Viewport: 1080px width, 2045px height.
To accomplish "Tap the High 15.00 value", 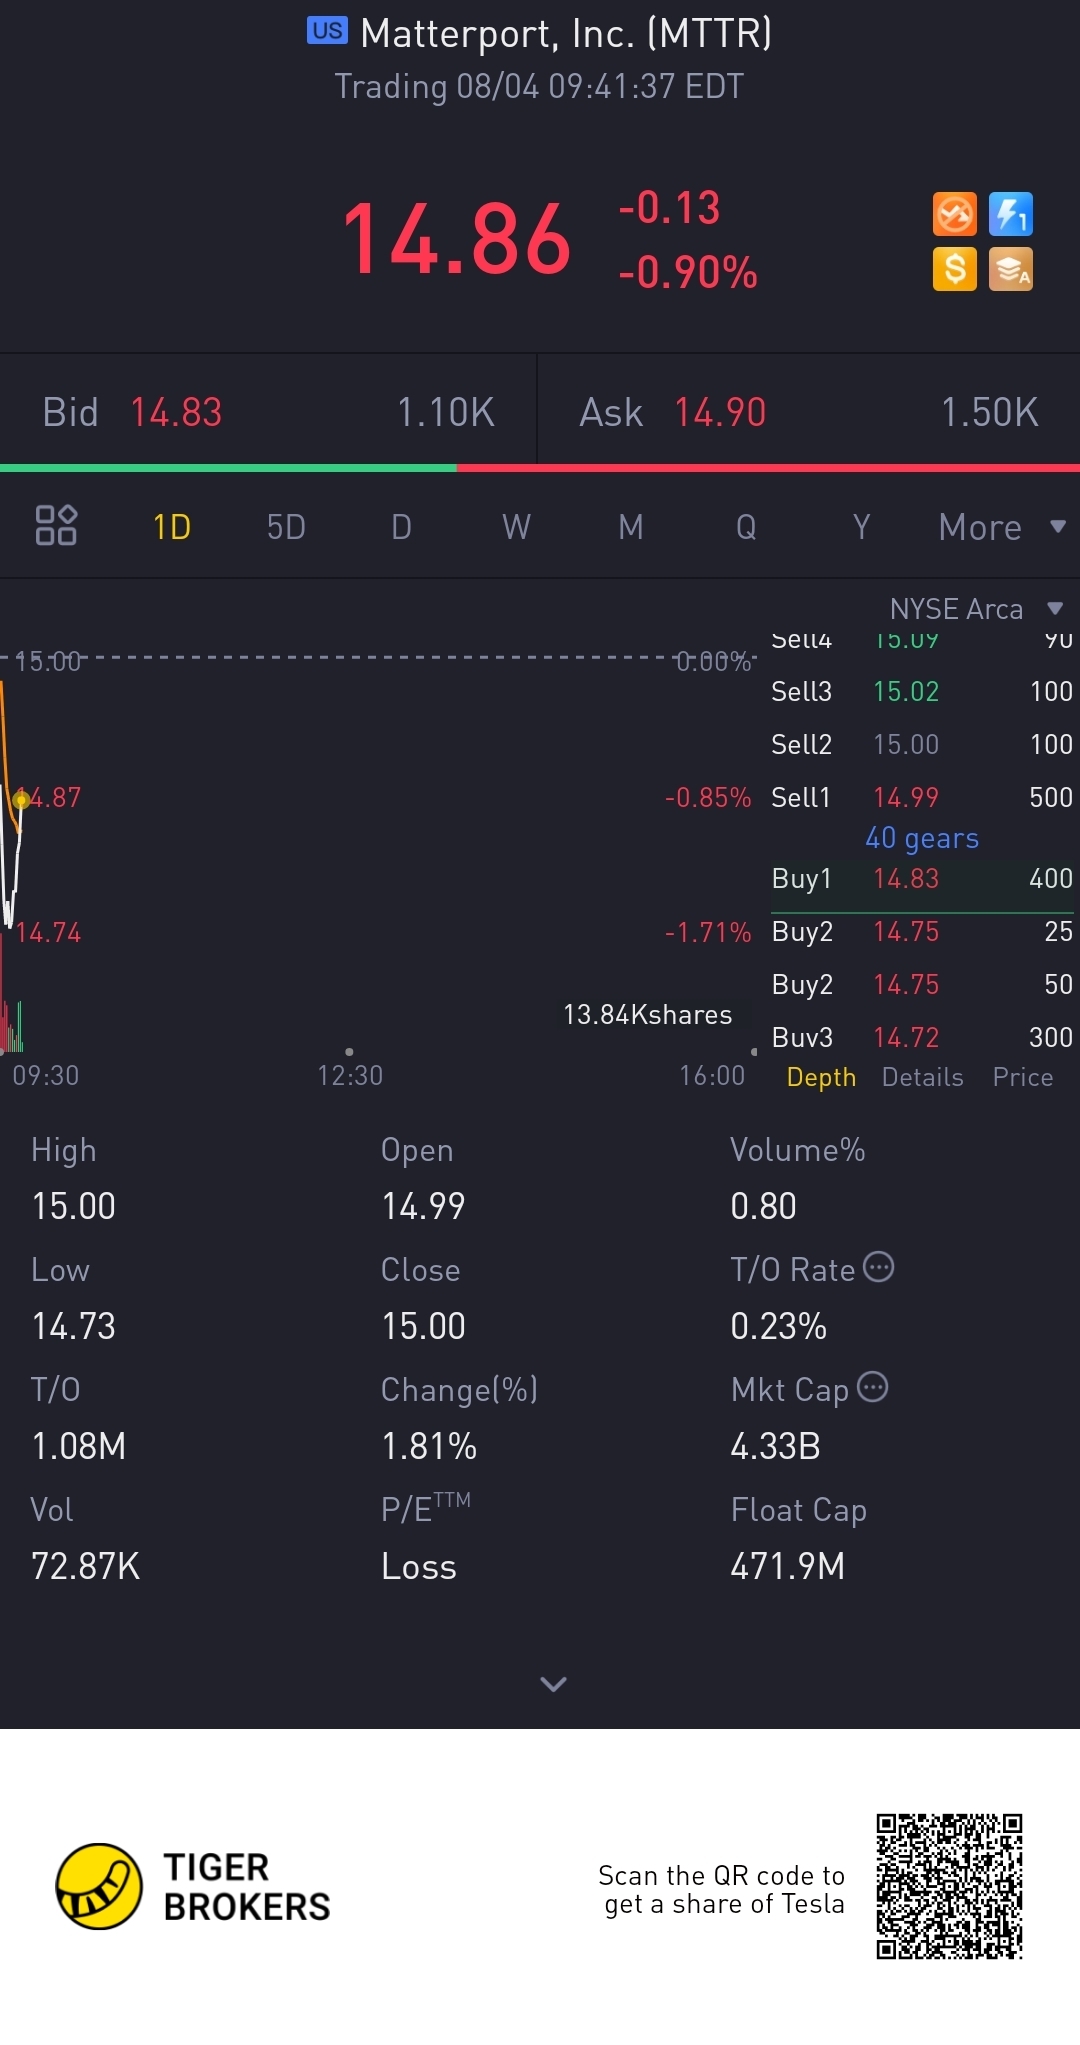I will 73,1206.
